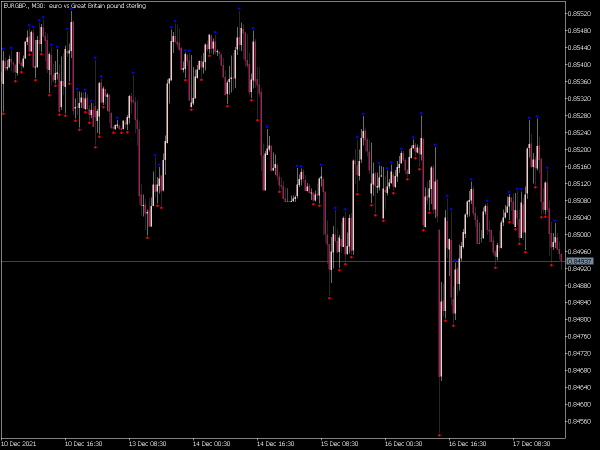The image size is (600, 450).
Task: Click the 17 Dec 08:30 time label
Action: [x=532, y=443]
